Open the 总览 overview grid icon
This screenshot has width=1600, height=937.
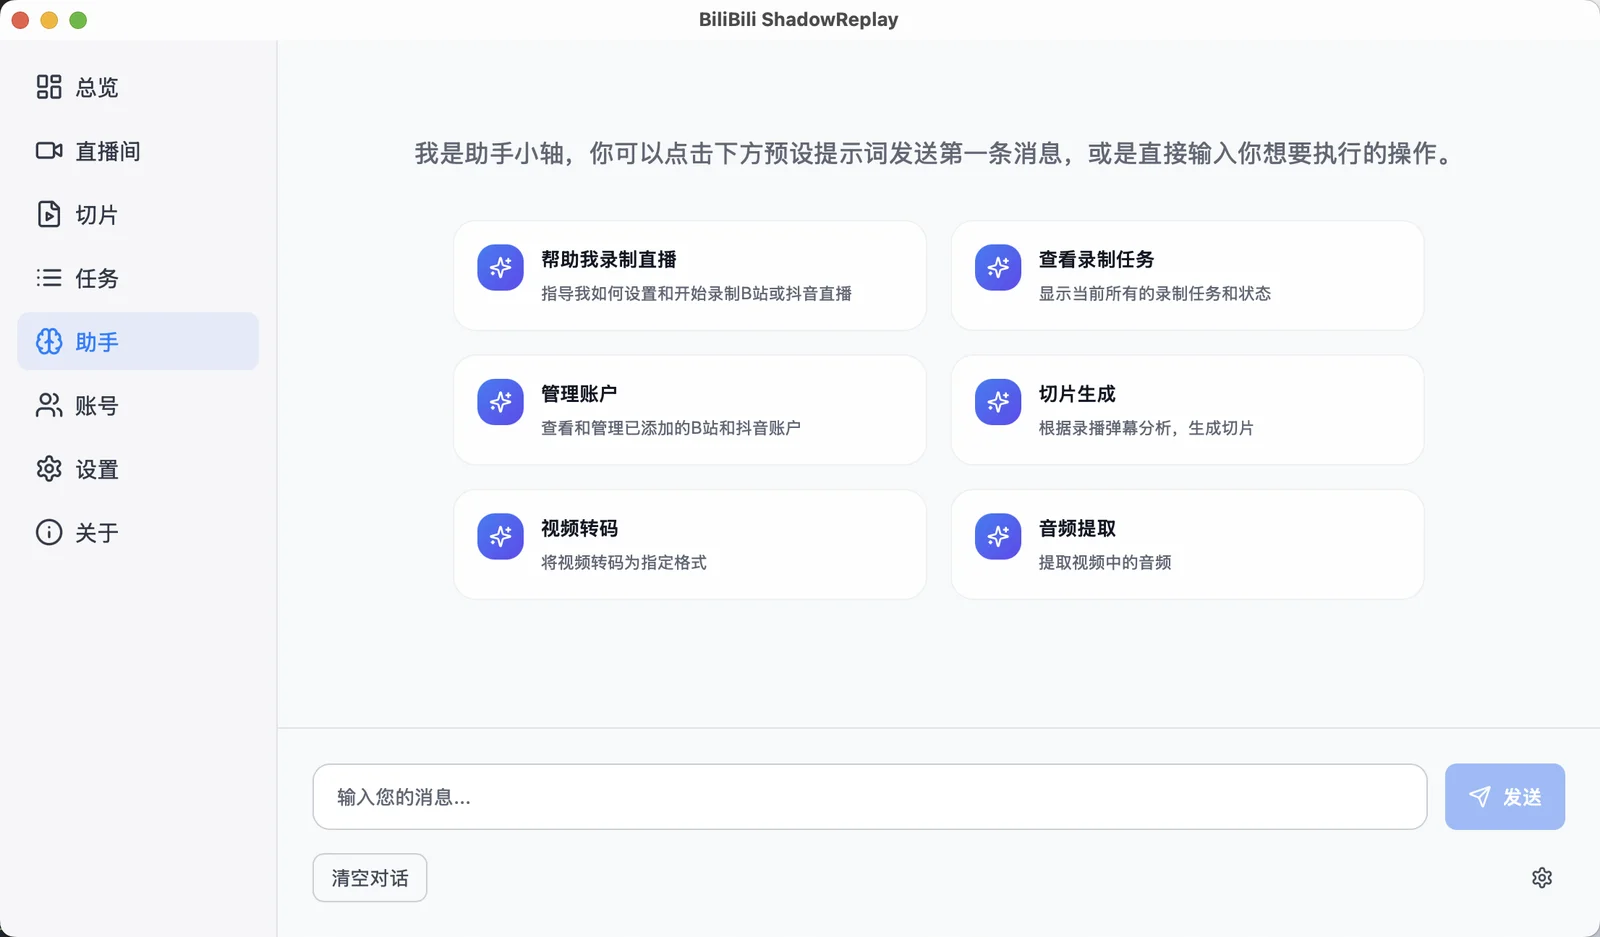(x=49, y=87)
